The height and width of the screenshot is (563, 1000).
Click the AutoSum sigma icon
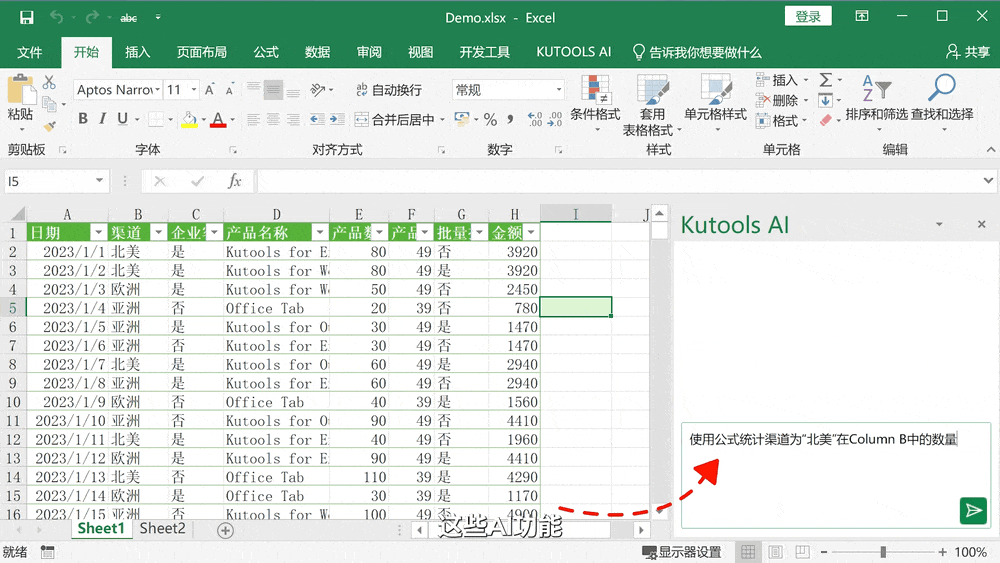coord(825,80)
